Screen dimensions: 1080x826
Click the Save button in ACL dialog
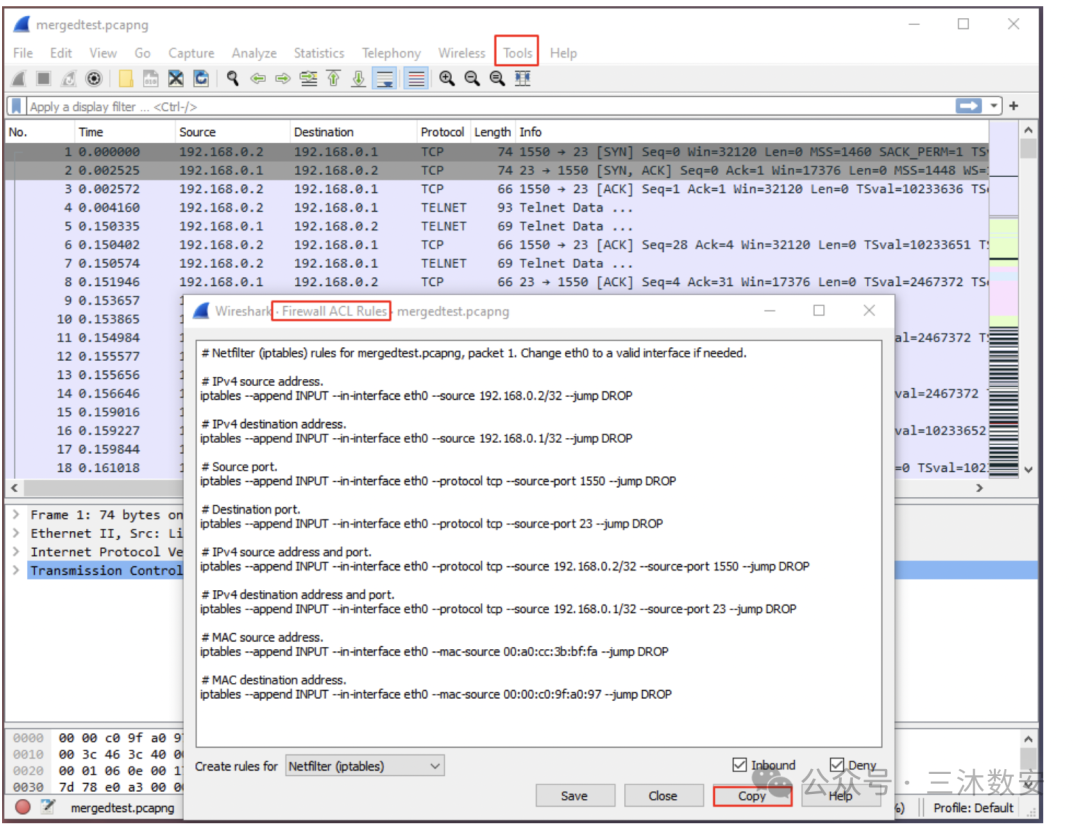pyautogui.click(x=574, y=796)
